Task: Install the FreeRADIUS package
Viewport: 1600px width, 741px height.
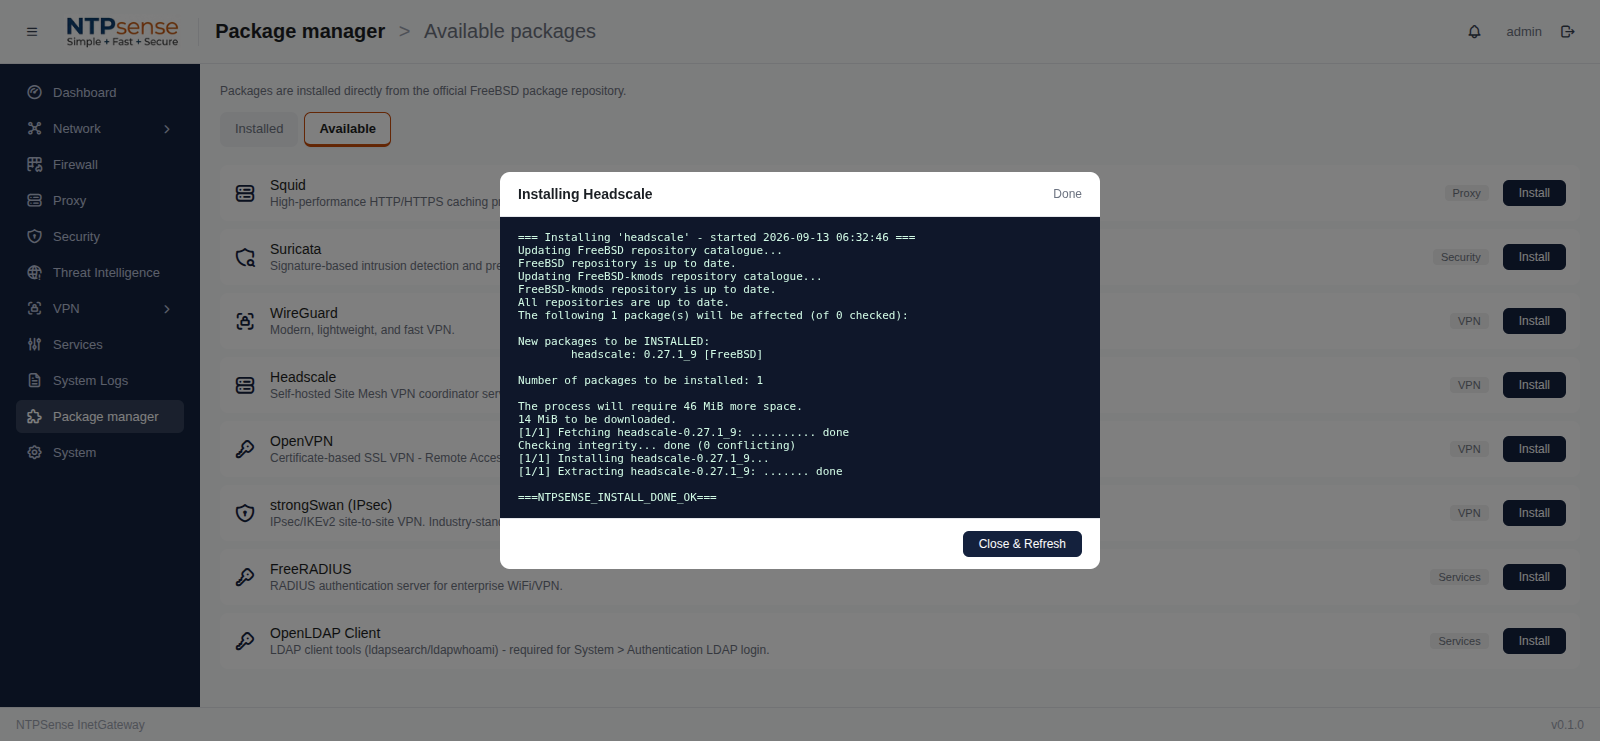Action: (1534, 577)
